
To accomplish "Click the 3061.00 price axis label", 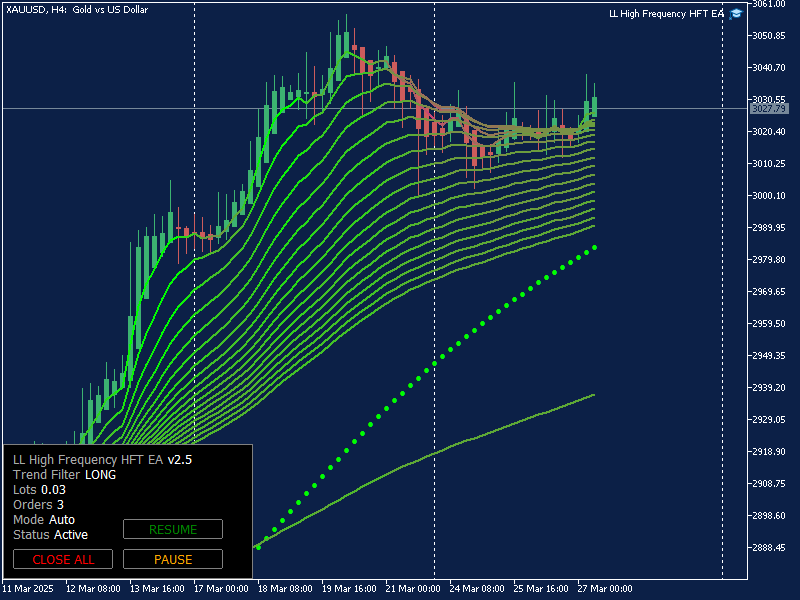I will click(x=769, y=4).
